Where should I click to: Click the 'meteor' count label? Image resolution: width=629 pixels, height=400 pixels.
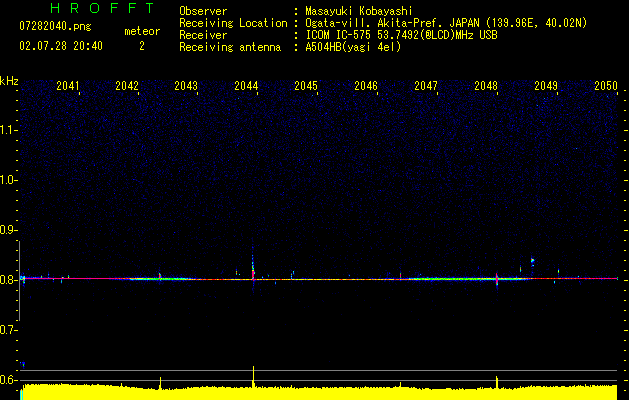click(142, 31)
